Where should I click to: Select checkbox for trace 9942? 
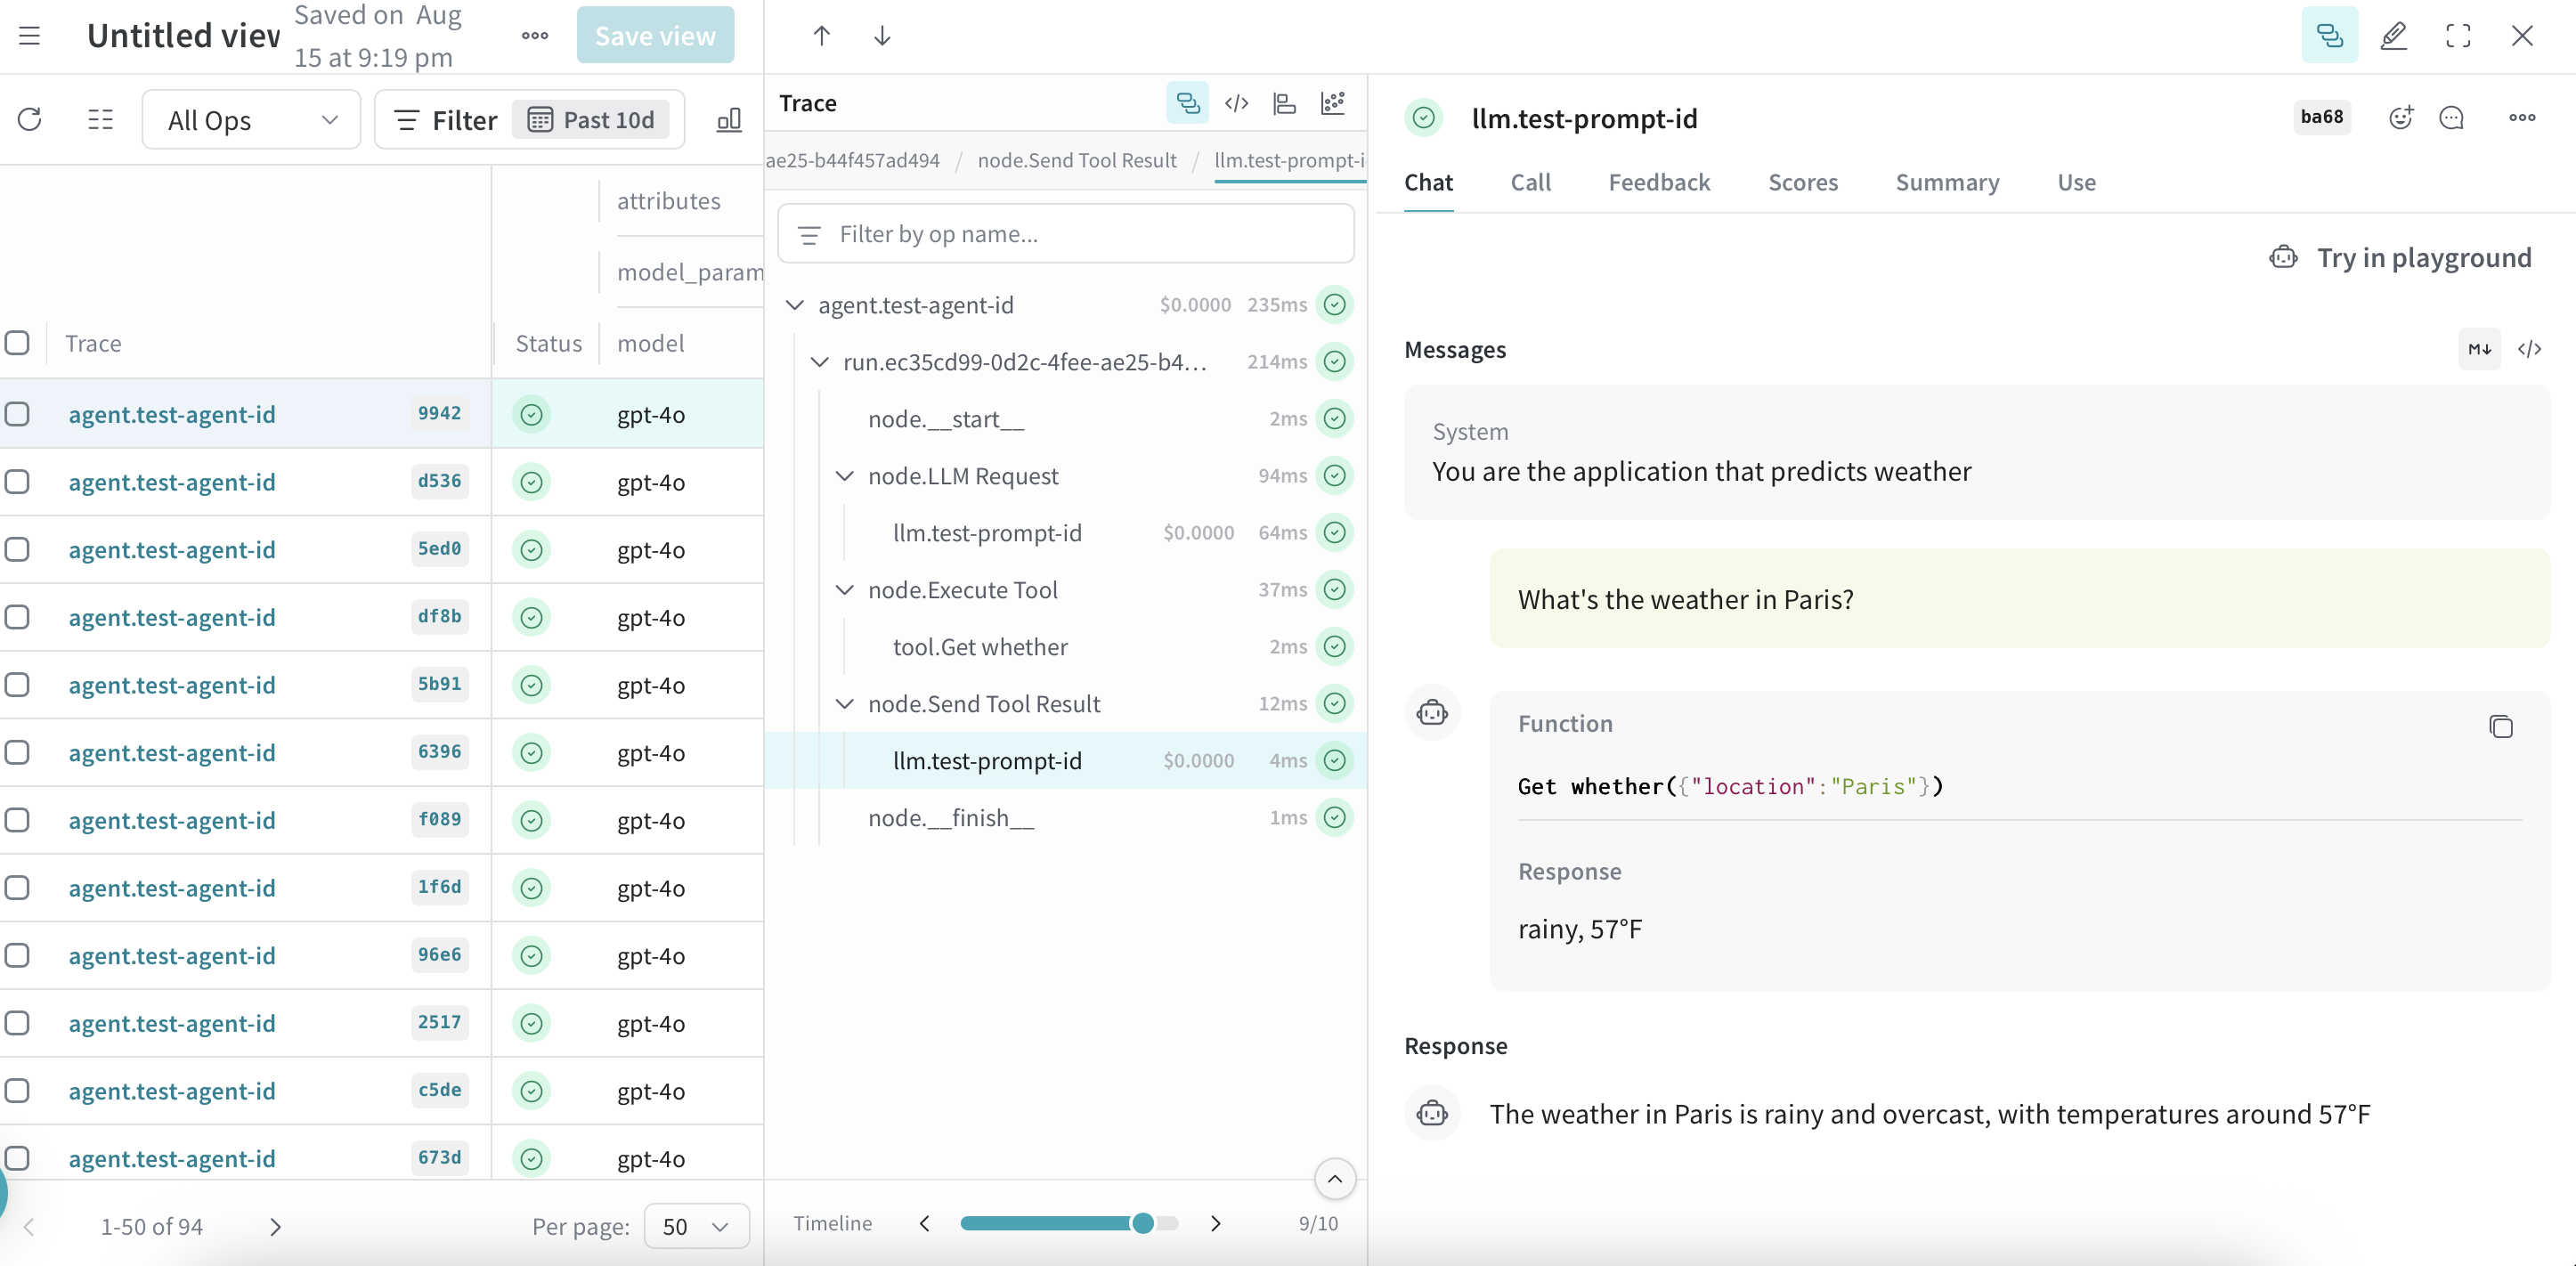(x=17, y=414)
